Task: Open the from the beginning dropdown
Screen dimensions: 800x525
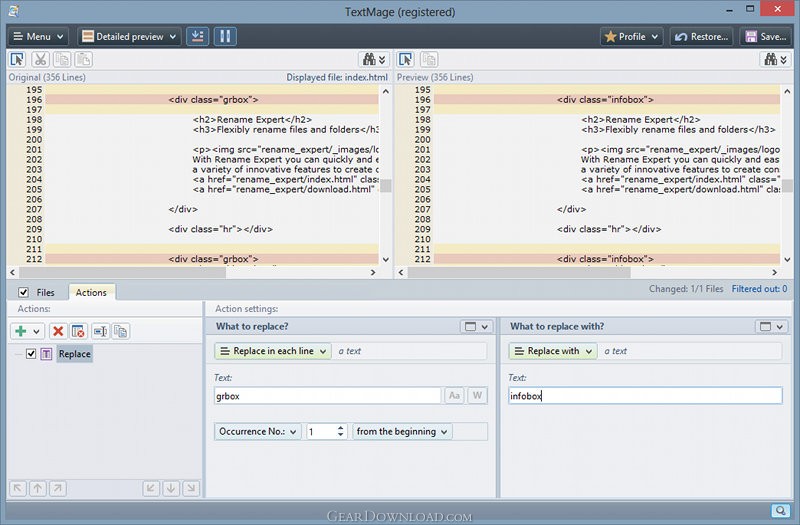Action: (x=403, y=431)
